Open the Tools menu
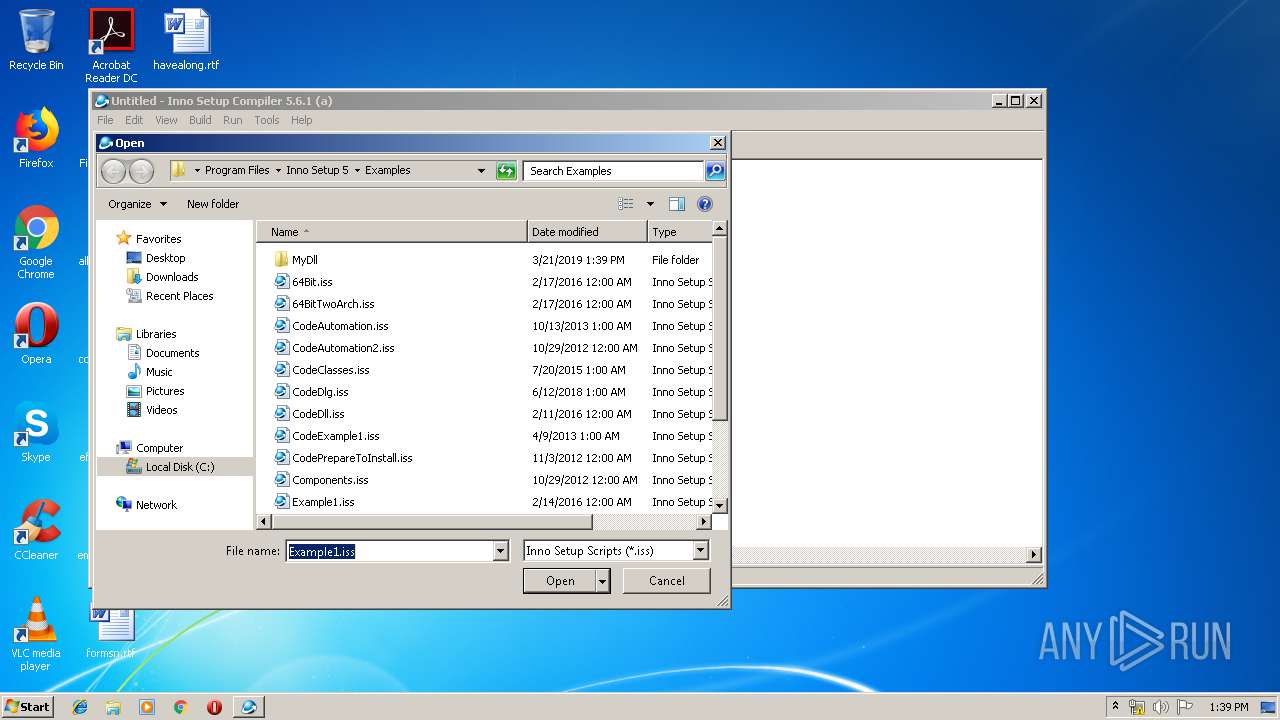Image resolution: width=1280 pixels, height=720 pixels. click(267, 120)
